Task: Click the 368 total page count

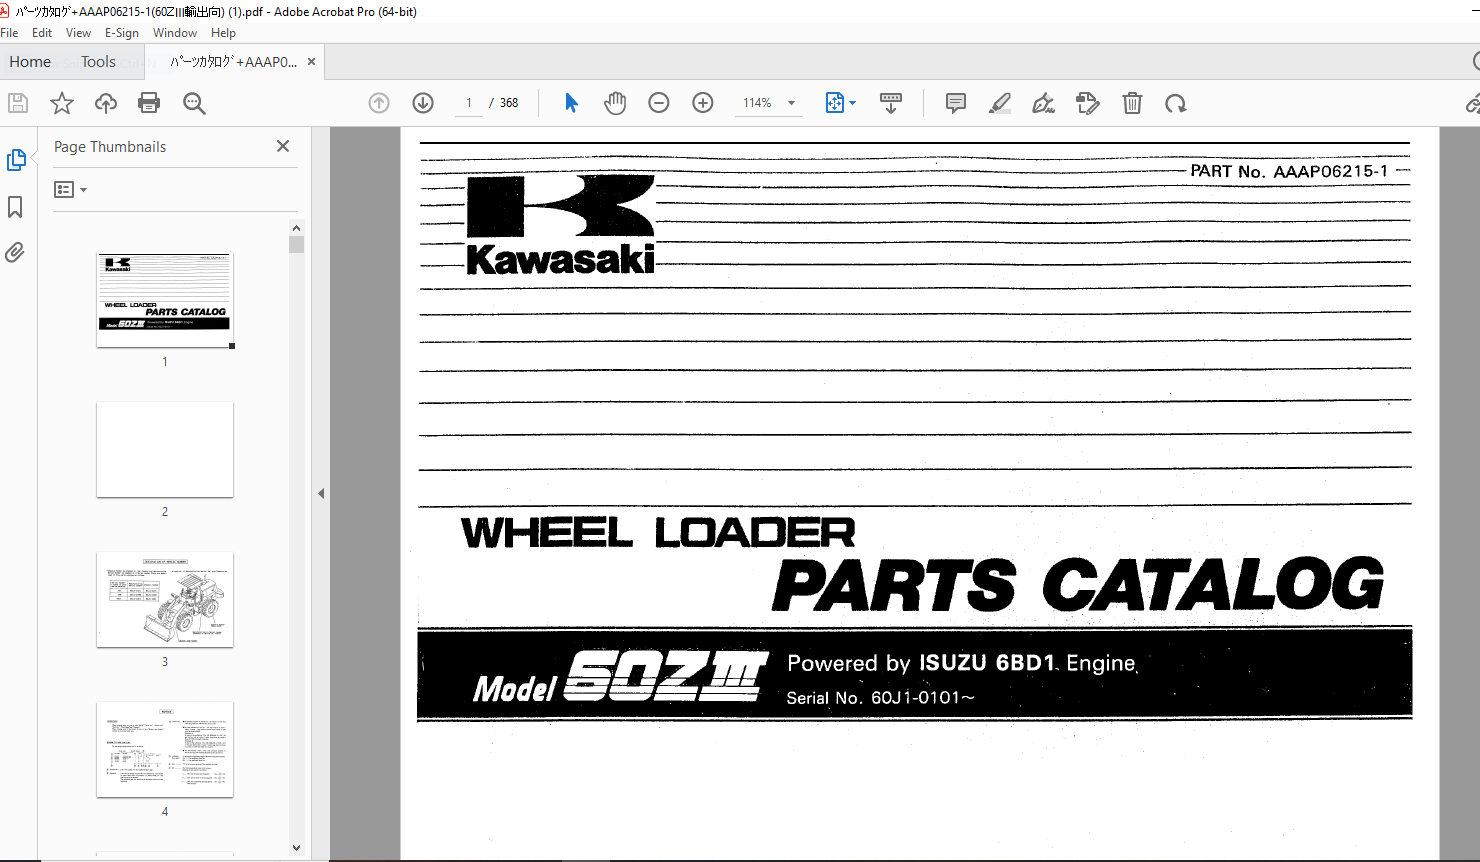Action: tap(509, 103)
